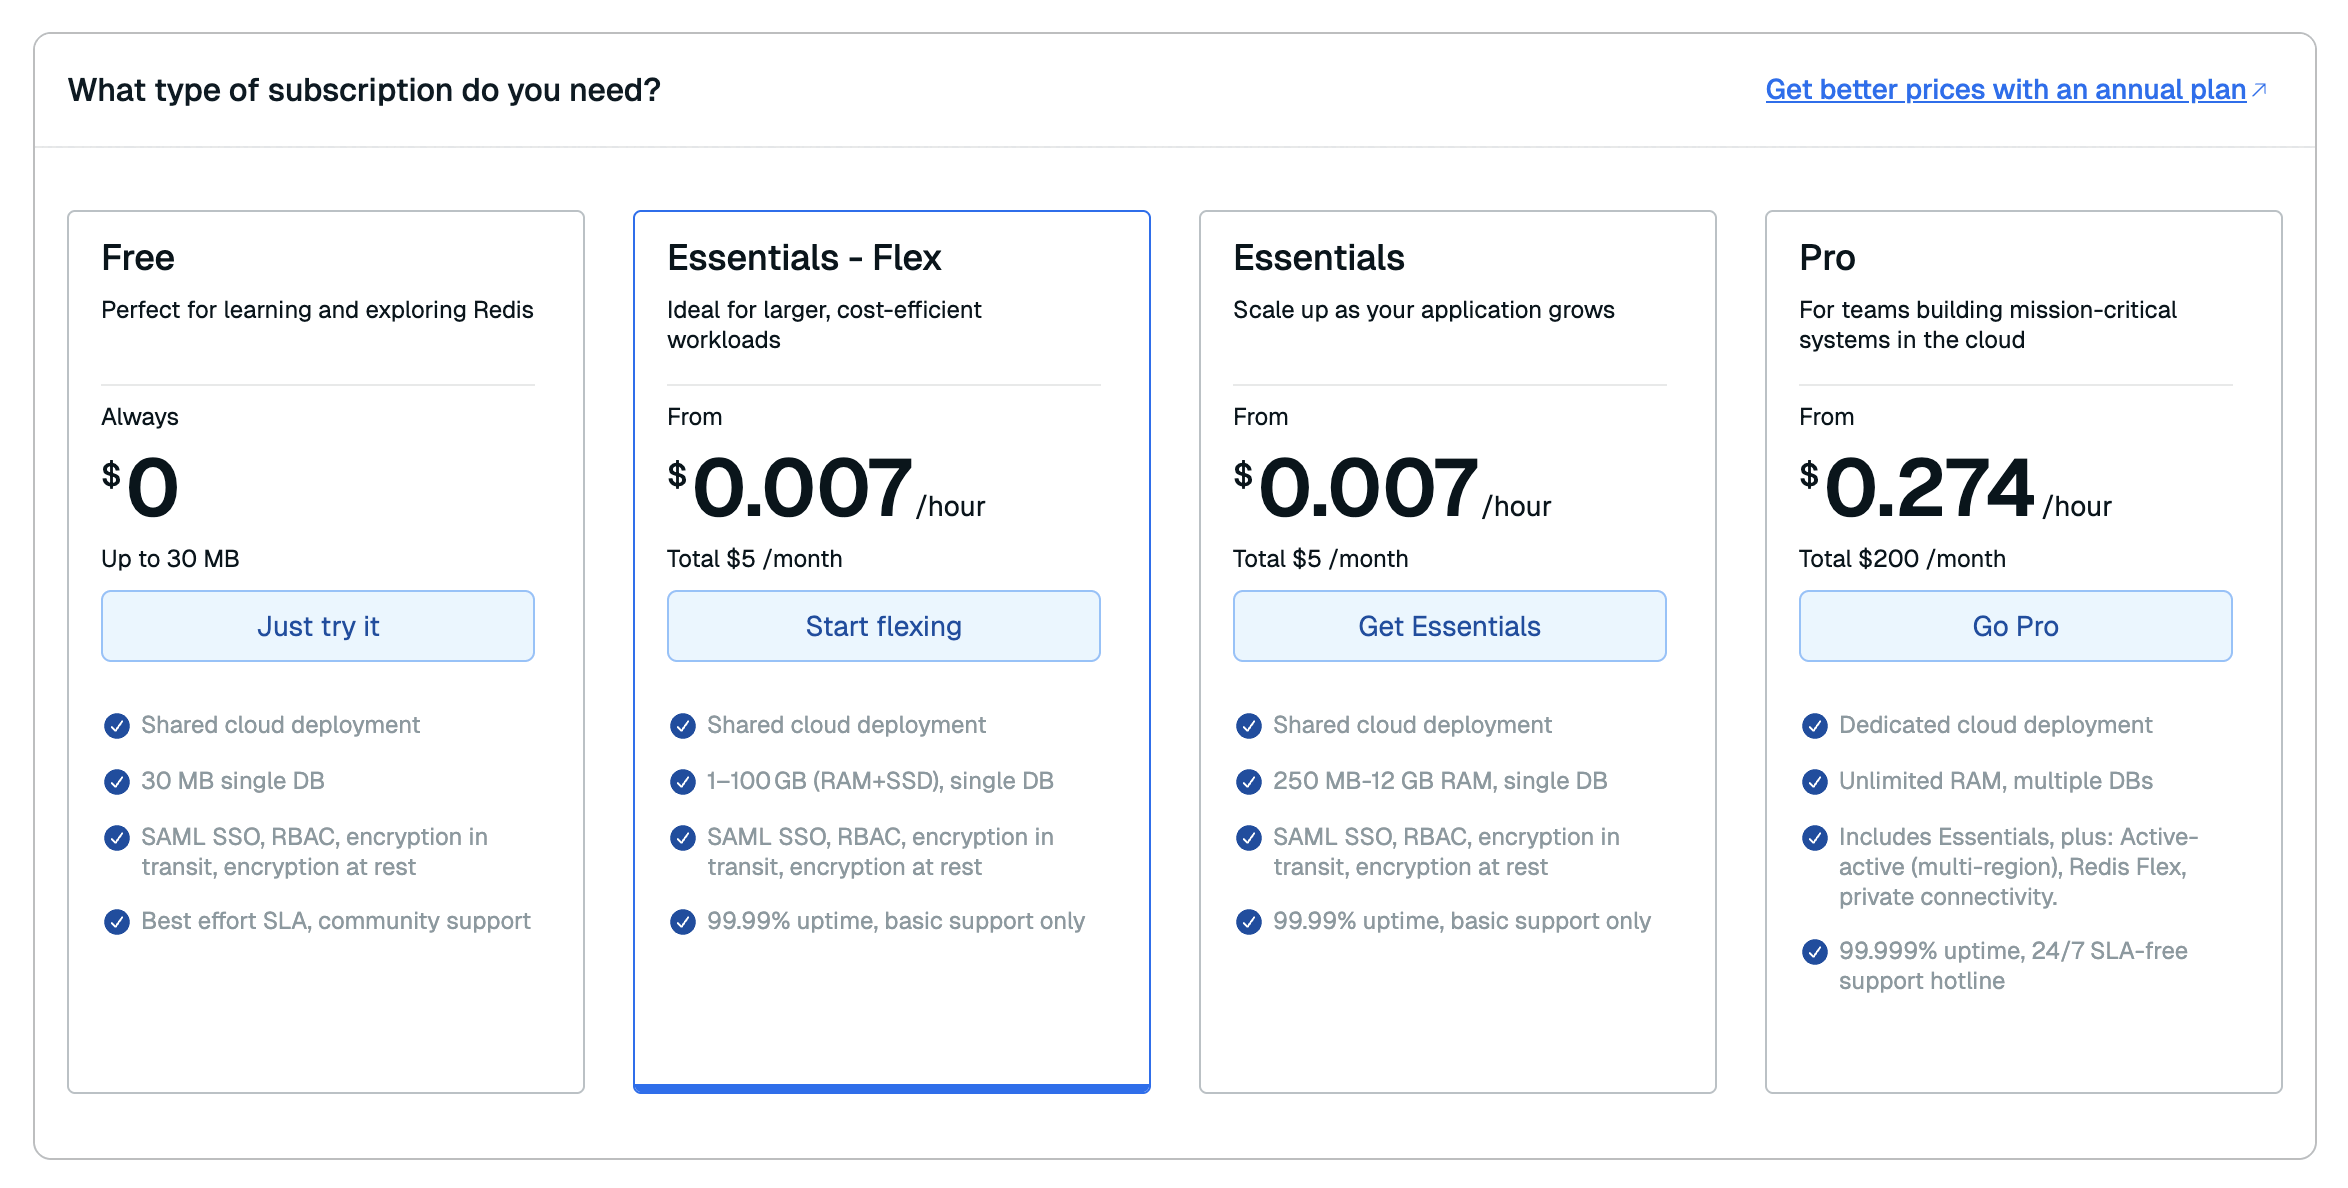Click check icon beside Includes Essentials, plus
The height and width of the screenshot is (1188, 2348).
pos(1815,838)
